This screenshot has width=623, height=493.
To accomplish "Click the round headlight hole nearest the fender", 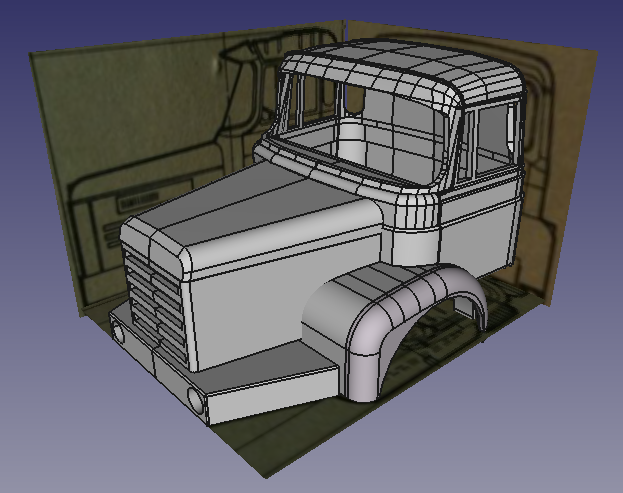I will pyautogui.click(x=196, y=400).
